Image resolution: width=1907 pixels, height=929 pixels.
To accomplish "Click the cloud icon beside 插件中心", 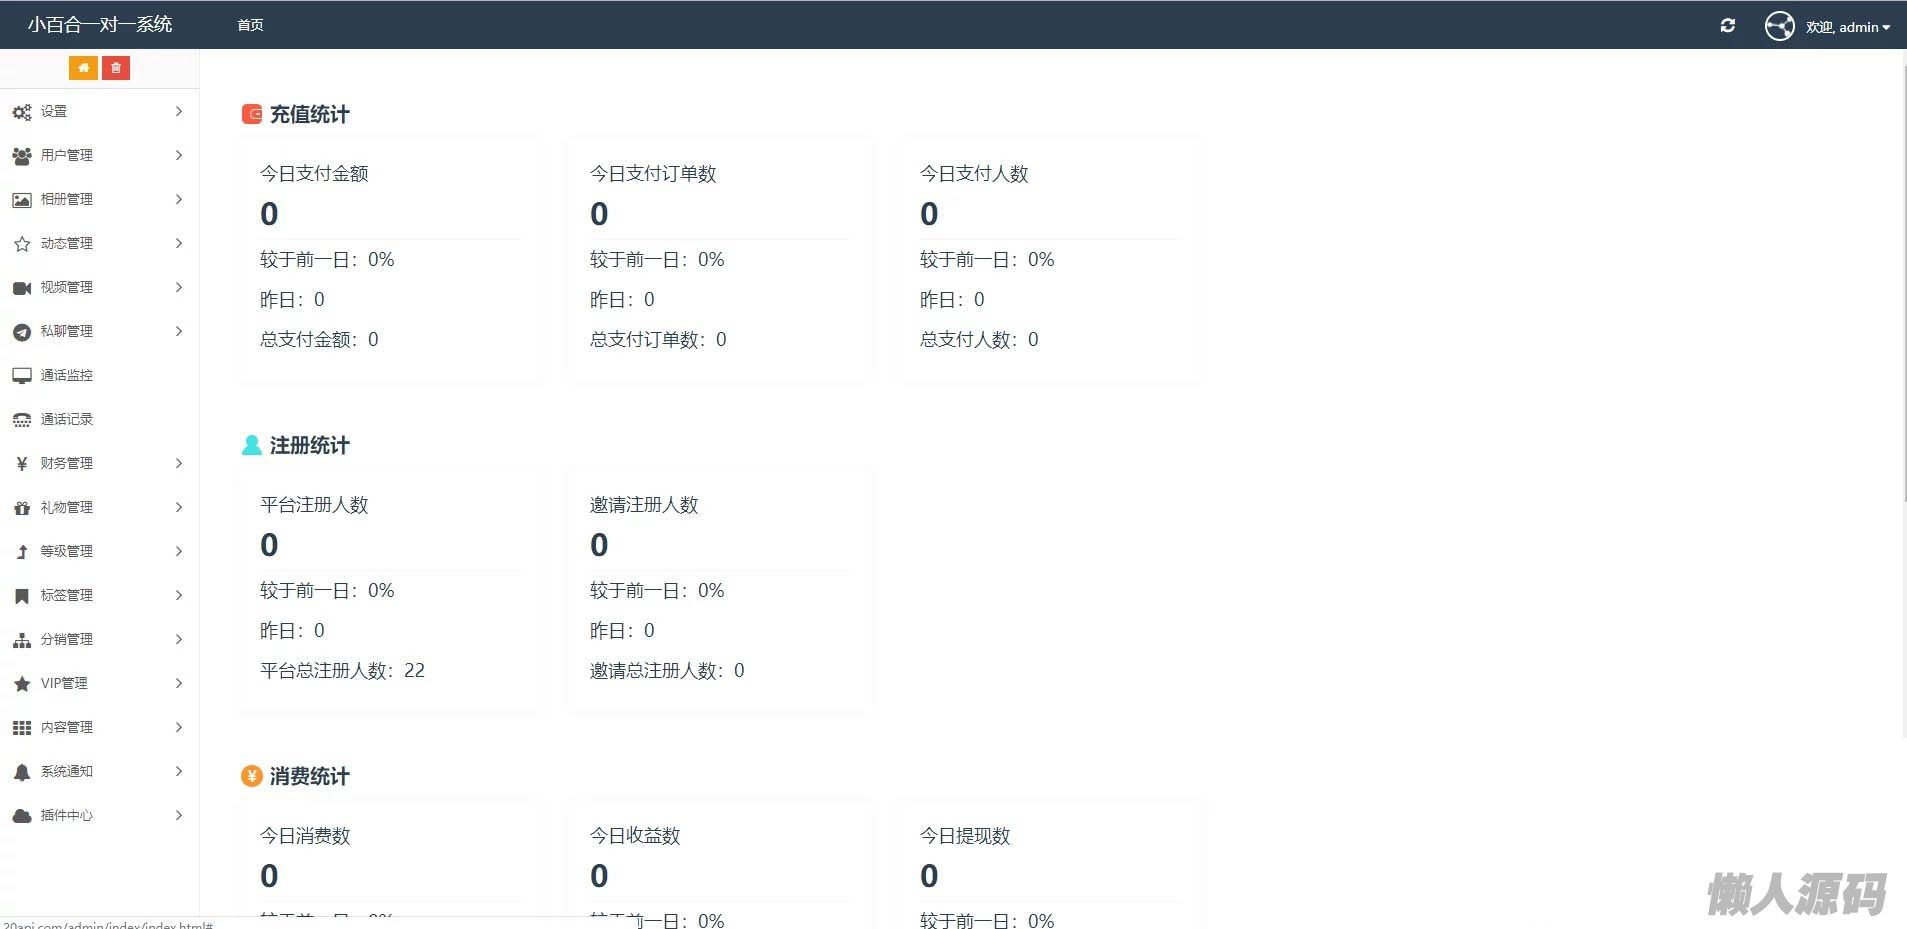I will coord(22,816).
